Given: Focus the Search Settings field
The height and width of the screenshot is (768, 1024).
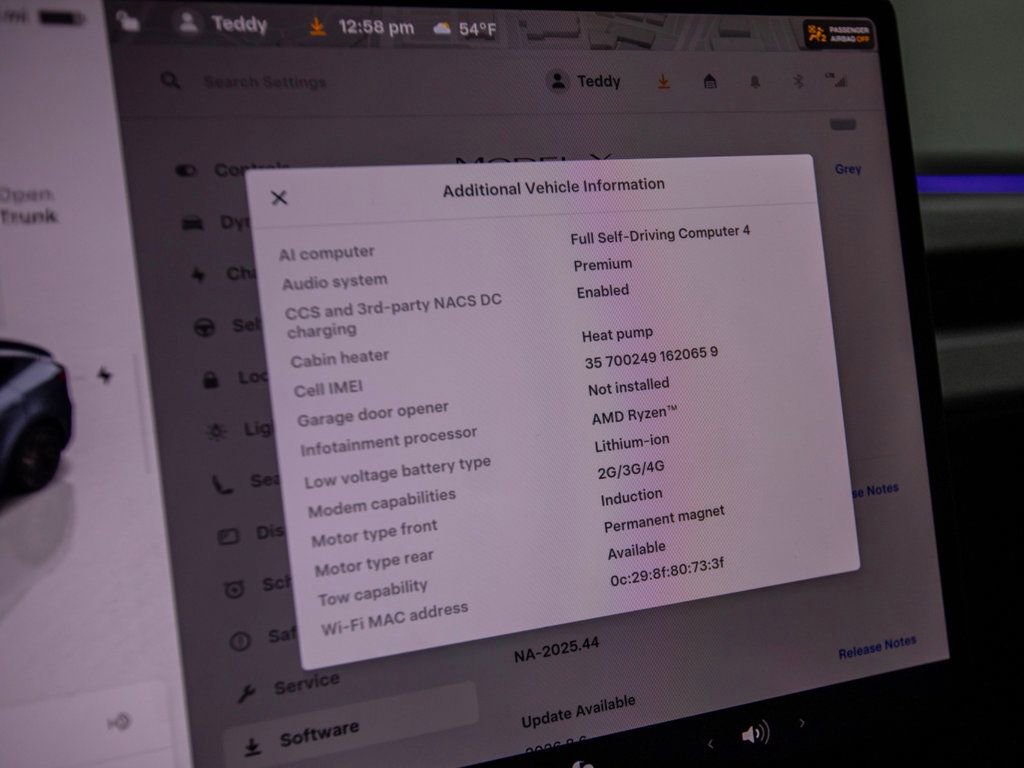Looking at the screenshot, I should [x=264, y=82].
